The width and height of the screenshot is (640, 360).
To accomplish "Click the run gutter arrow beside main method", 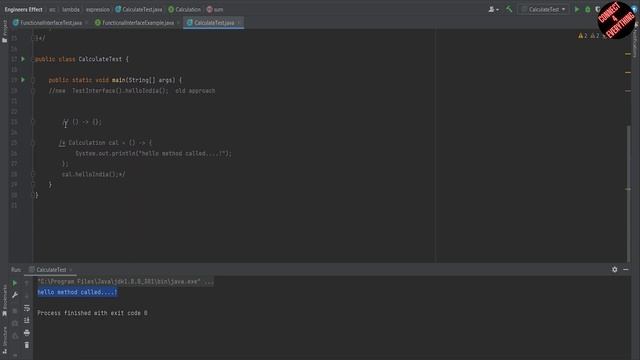I will (x=23, y=80).
